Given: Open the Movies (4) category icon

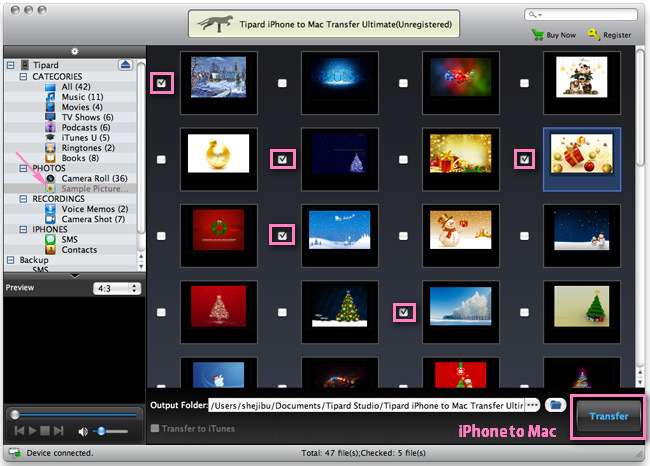Looking at the screenshot, I should click(50, 107).
